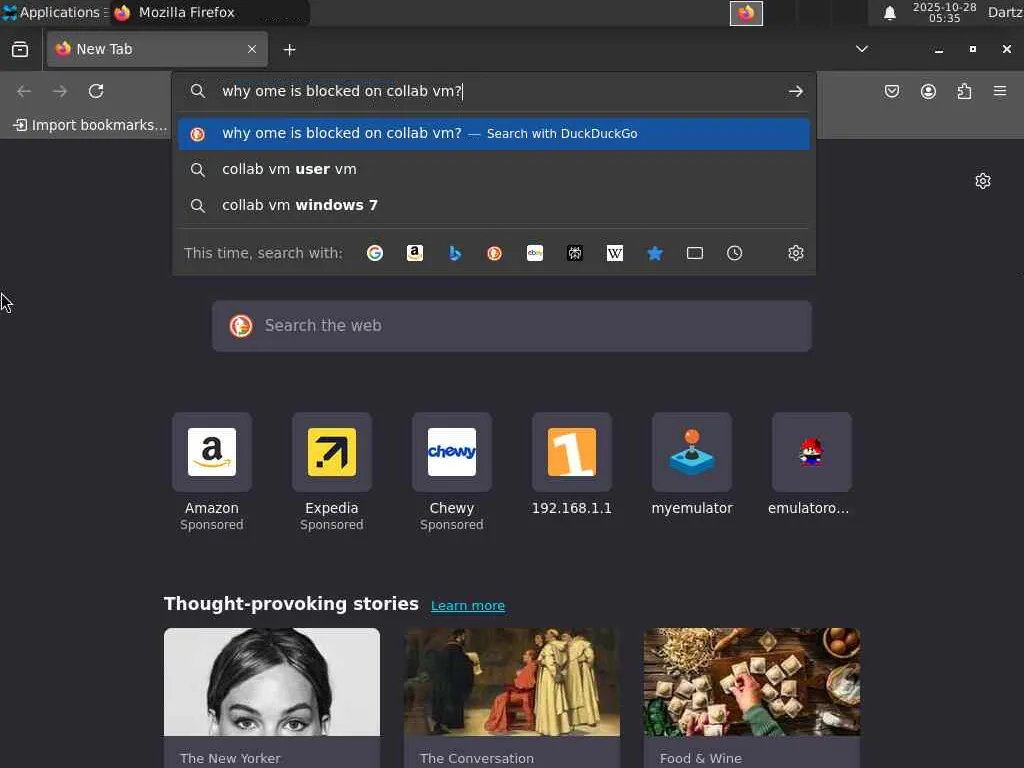Viewport: 1024px width, 768px height.
Task: Select the Mozilla Firefox taskbar entry
Action: point(209,12)
